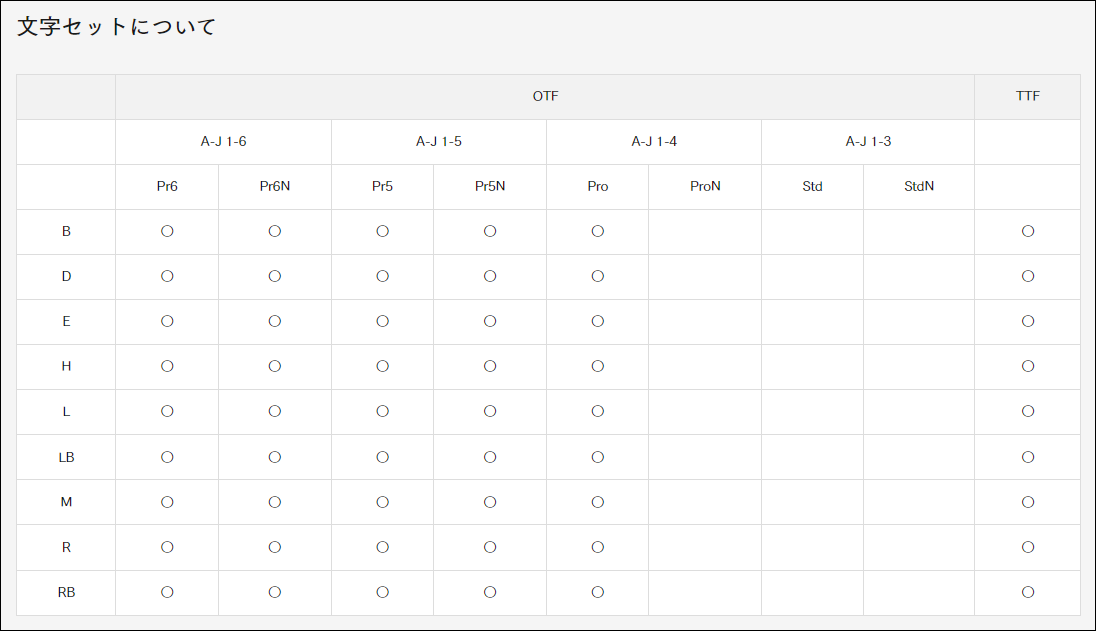Click the circle for row B under Pr6
1096x631 pixels.
167,231
